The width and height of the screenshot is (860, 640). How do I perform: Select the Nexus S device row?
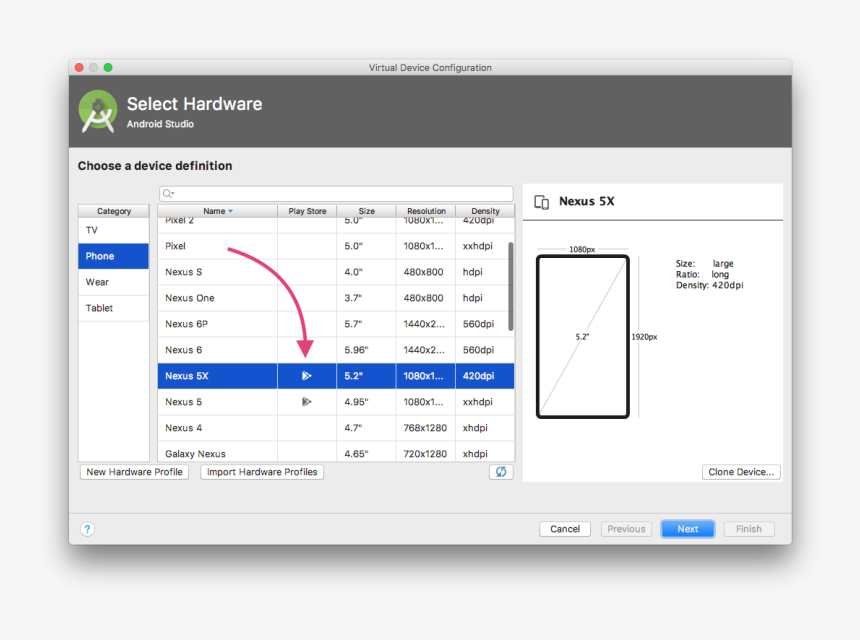tap(336, 272)
